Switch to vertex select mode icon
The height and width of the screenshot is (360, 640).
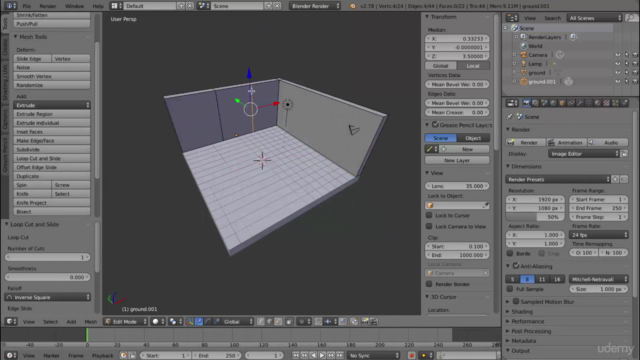(x=260, y=322)
